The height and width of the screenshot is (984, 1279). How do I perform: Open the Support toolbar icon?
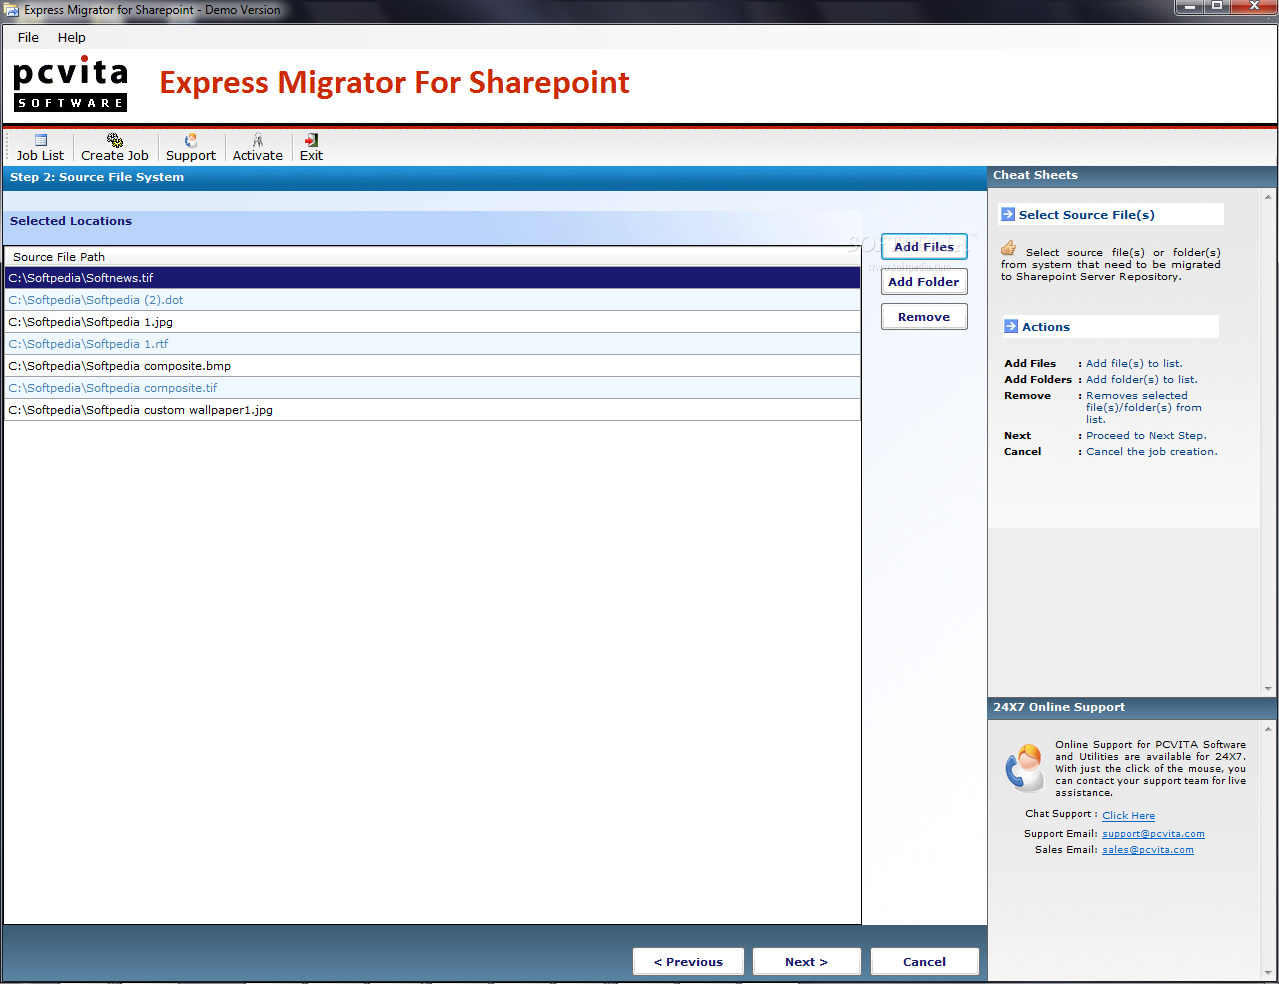[x=191, y=140]
